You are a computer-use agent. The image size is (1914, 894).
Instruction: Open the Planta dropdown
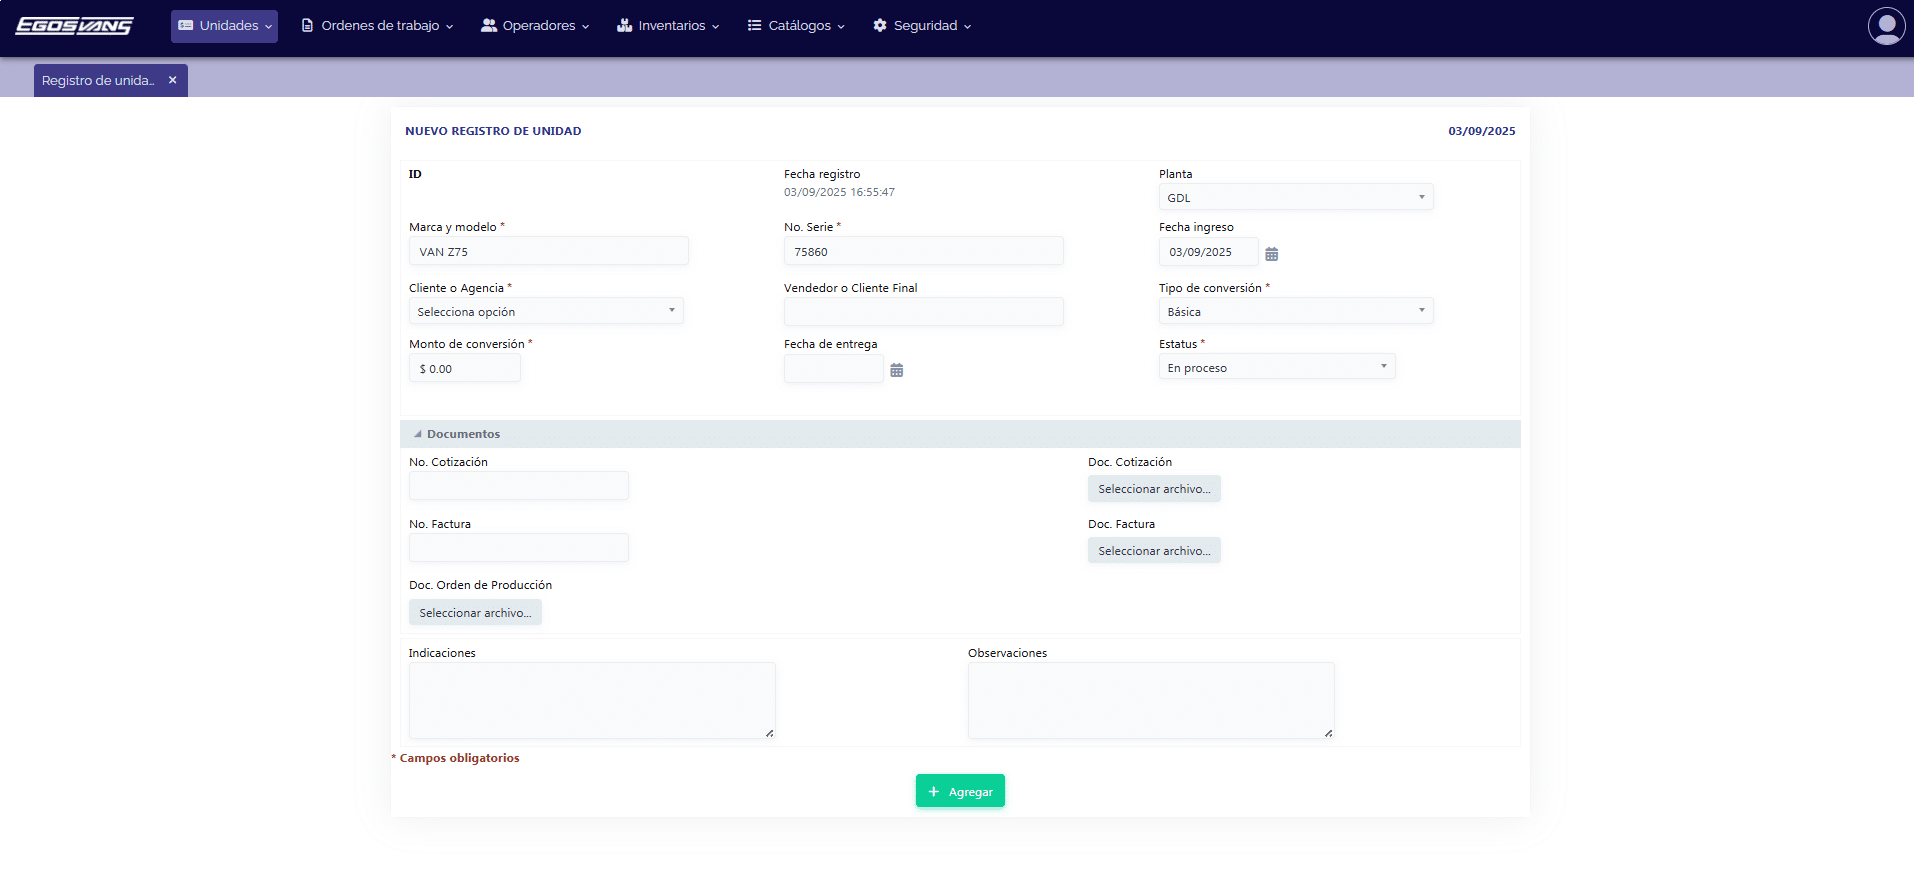[1295, 197]
